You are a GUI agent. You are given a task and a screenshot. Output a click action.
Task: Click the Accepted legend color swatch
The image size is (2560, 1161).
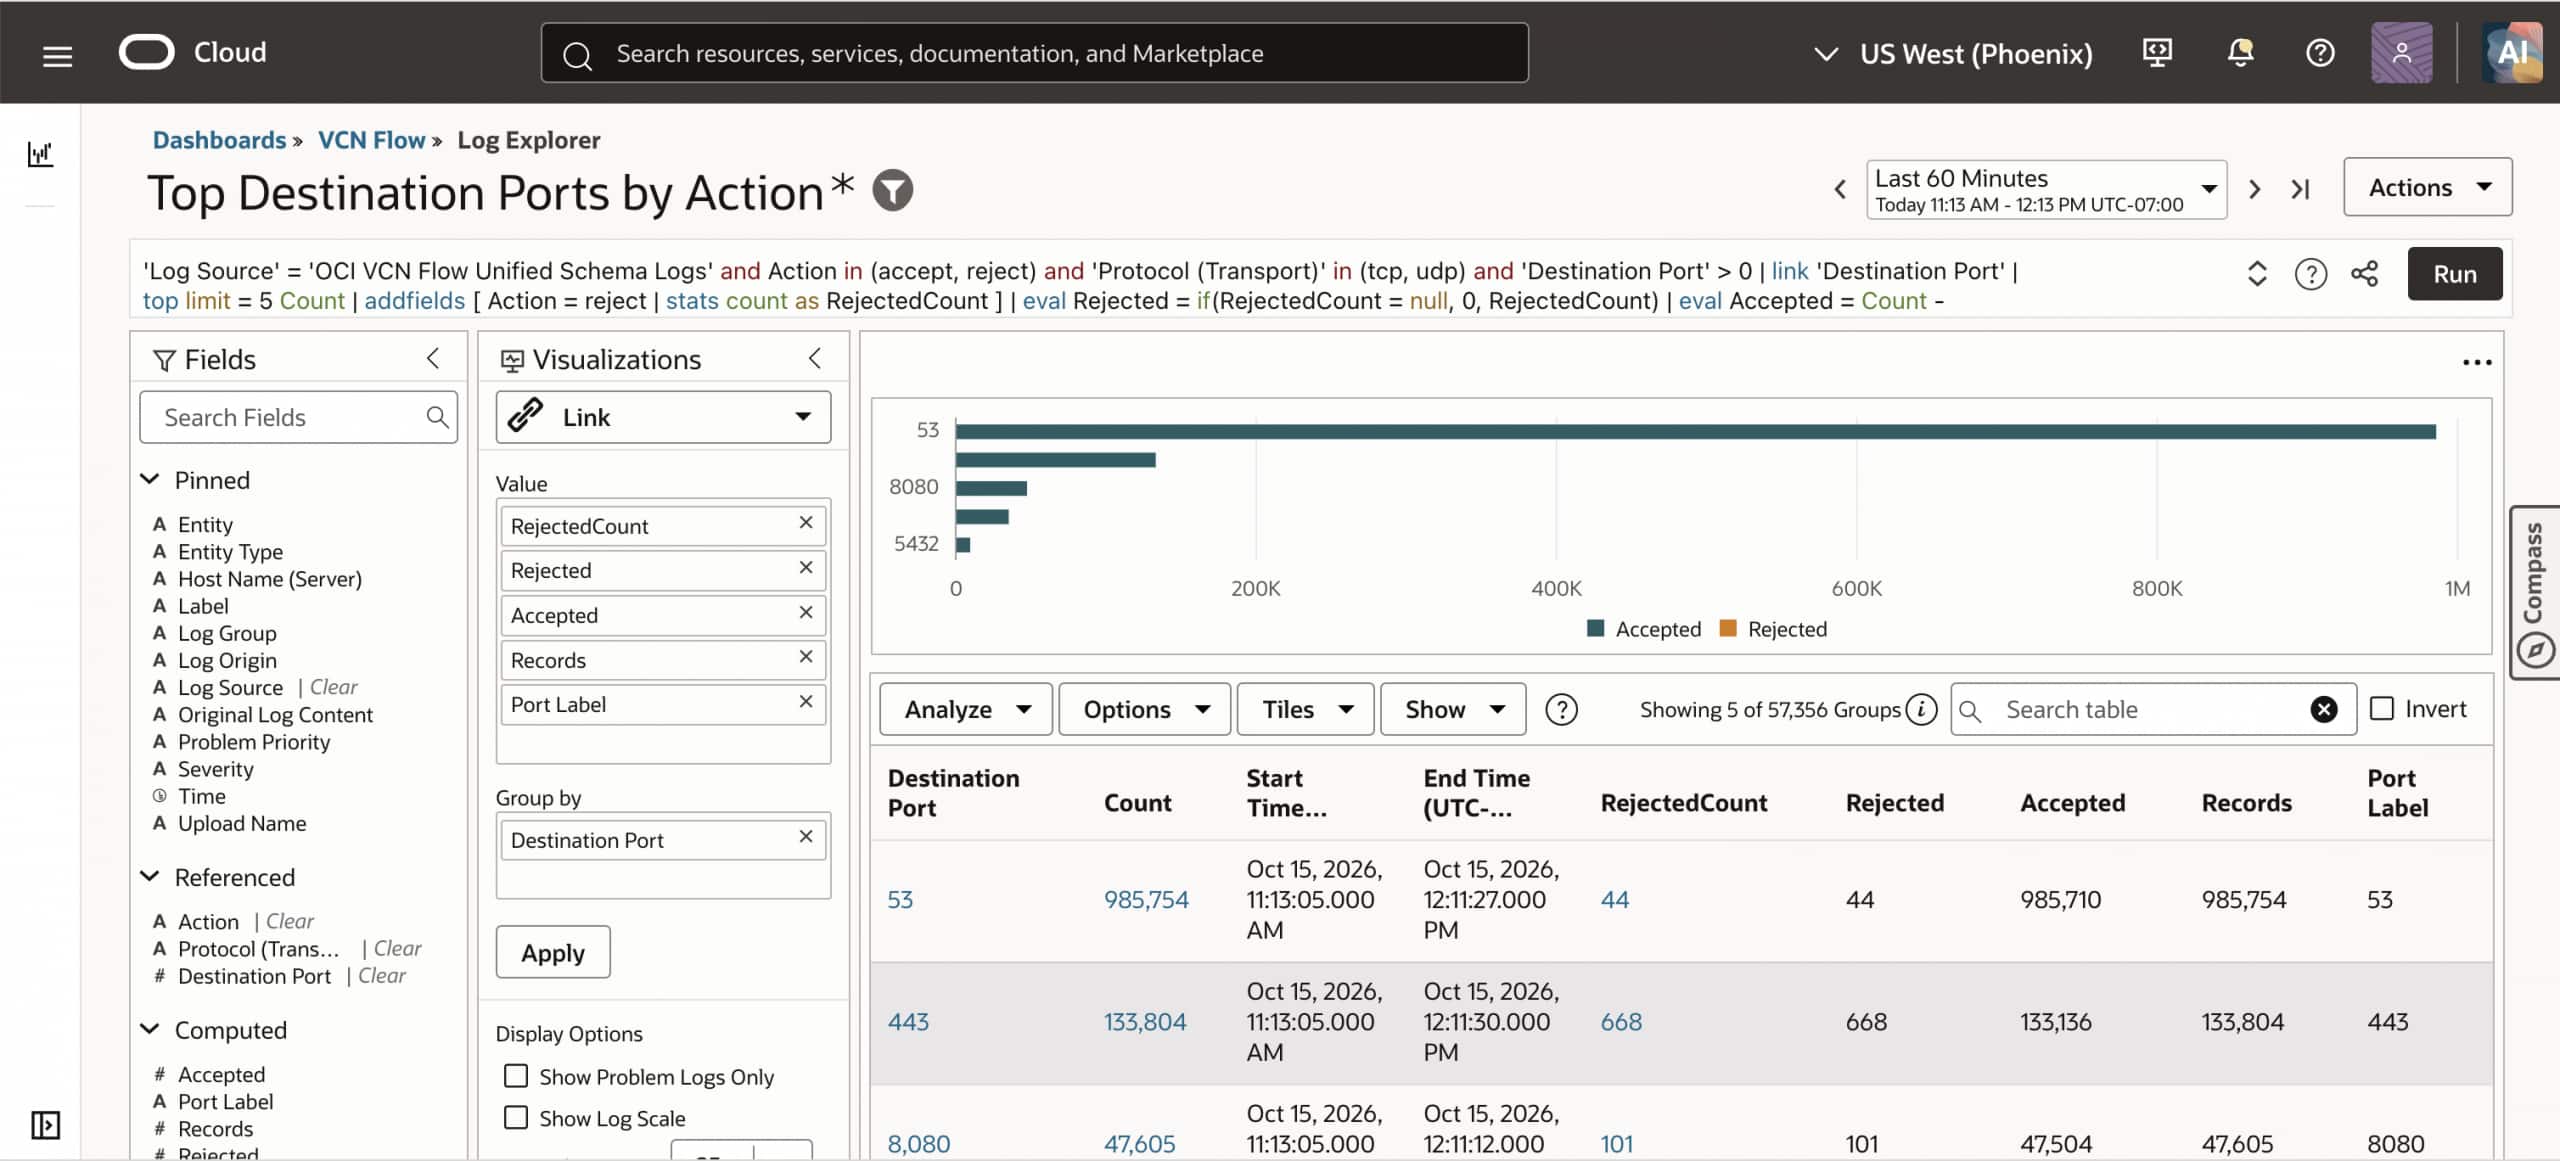[1595, 628]
